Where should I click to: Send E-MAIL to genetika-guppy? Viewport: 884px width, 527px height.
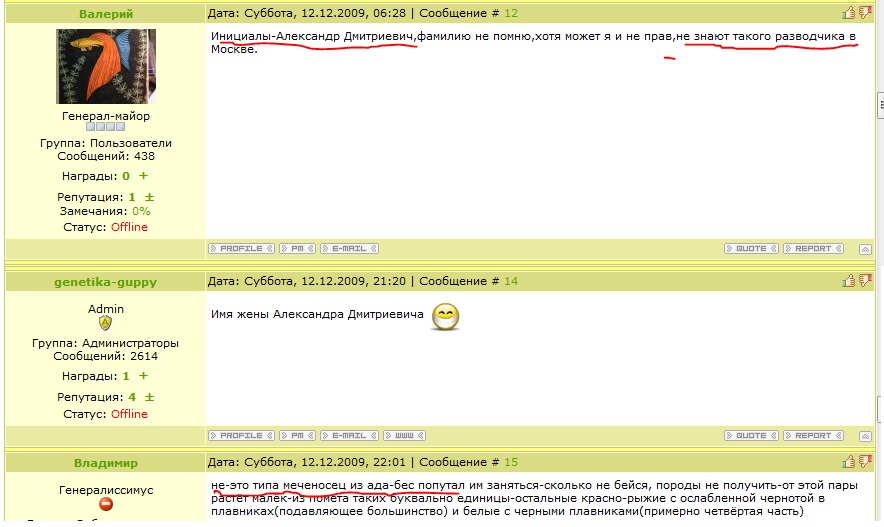coord(349,436)
